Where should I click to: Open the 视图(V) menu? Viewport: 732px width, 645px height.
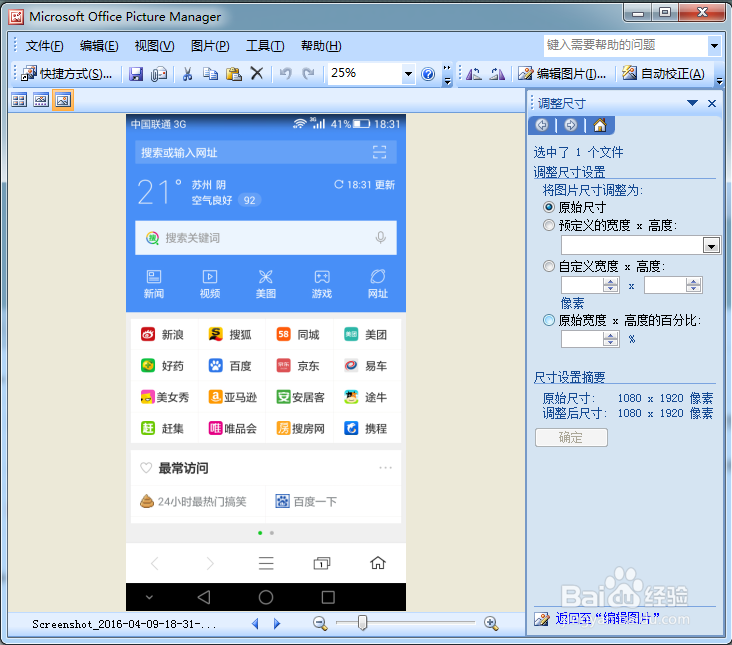(155, 46)
